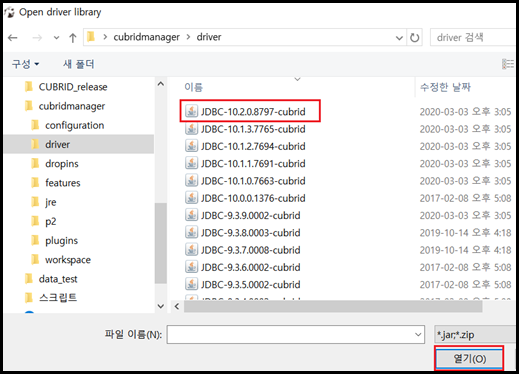Select JDBC-10.1.3.7765-cubrid file
The width and height of the screenshot is (521, 375).
click(253, 129)
